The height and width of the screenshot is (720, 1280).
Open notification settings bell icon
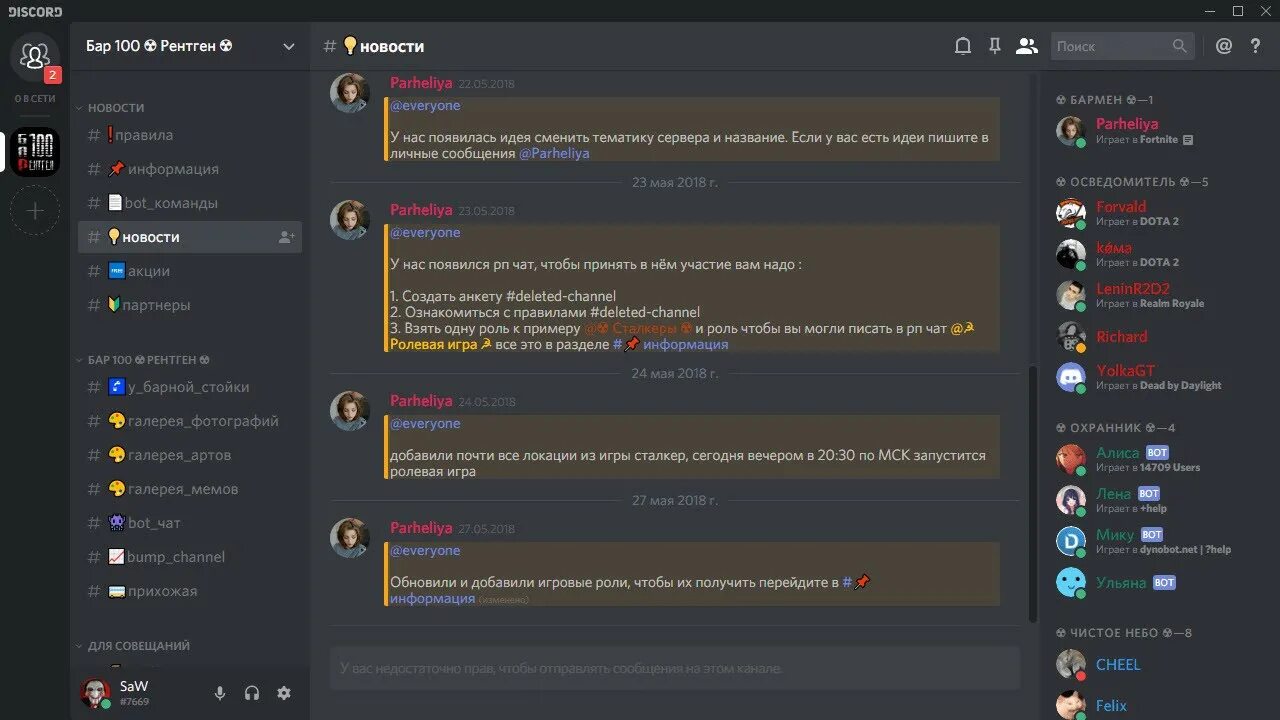pyautogui.click(x=962, y=46)
